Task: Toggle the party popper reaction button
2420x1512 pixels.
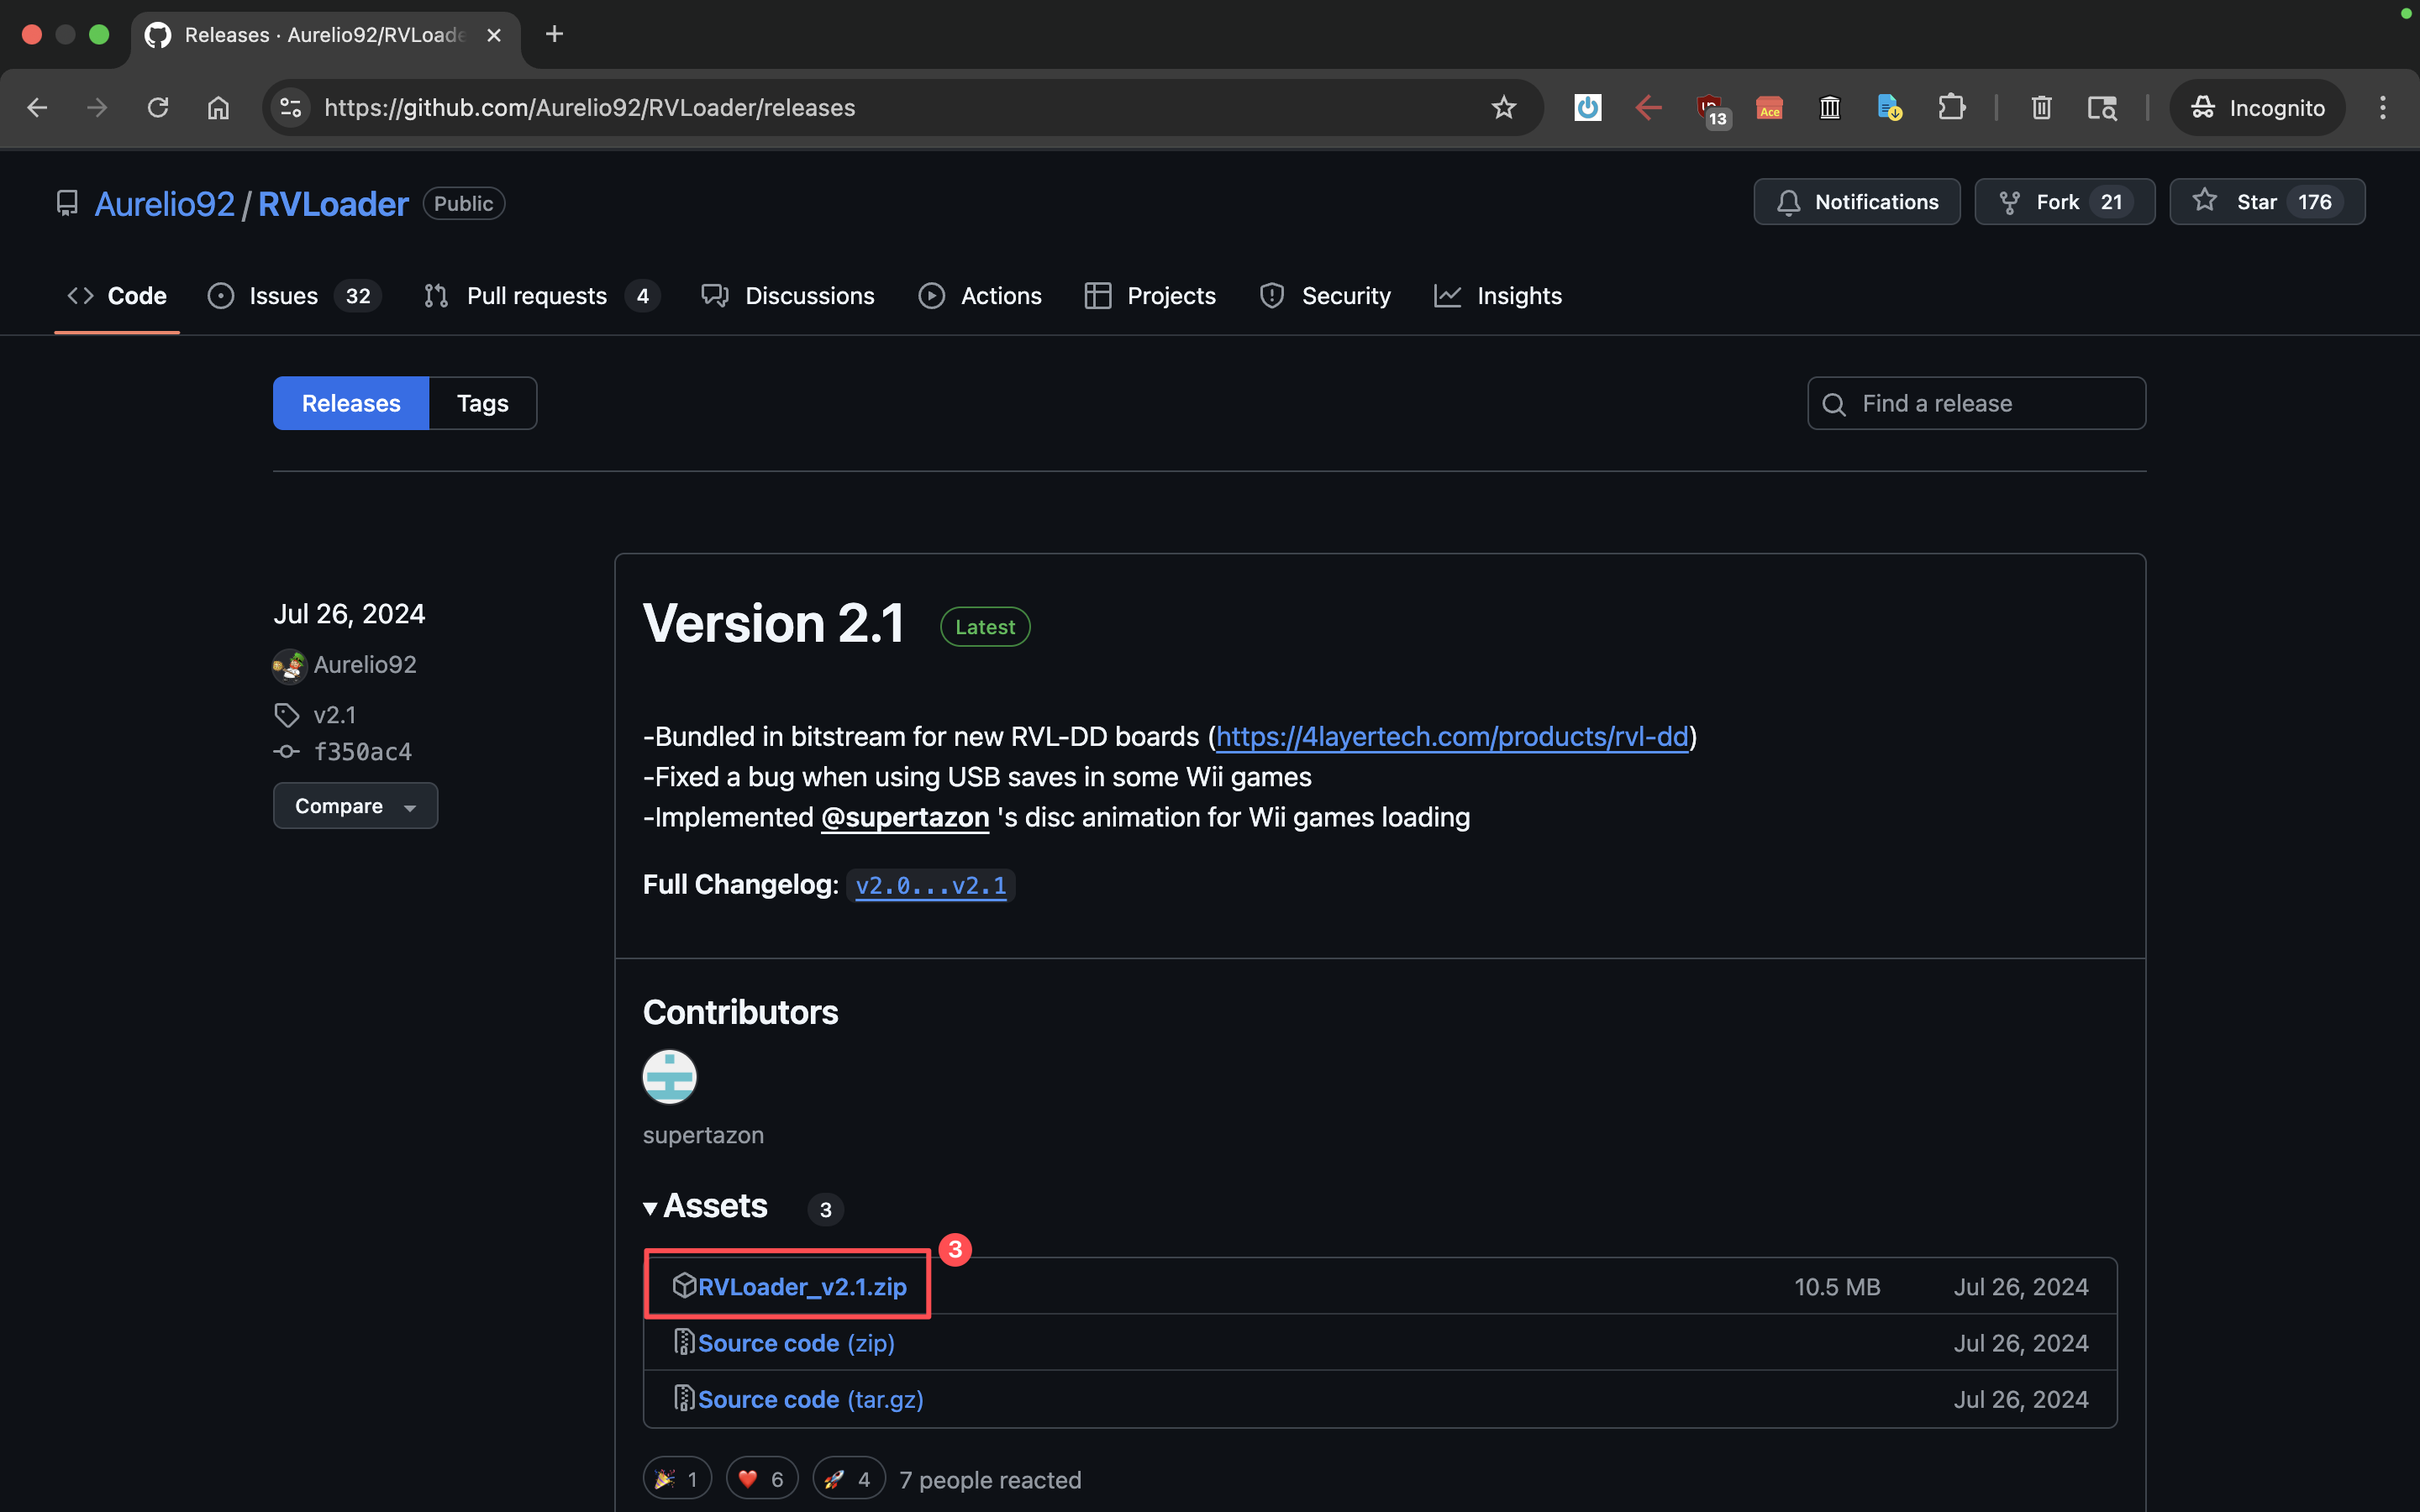Action: 677,1478
